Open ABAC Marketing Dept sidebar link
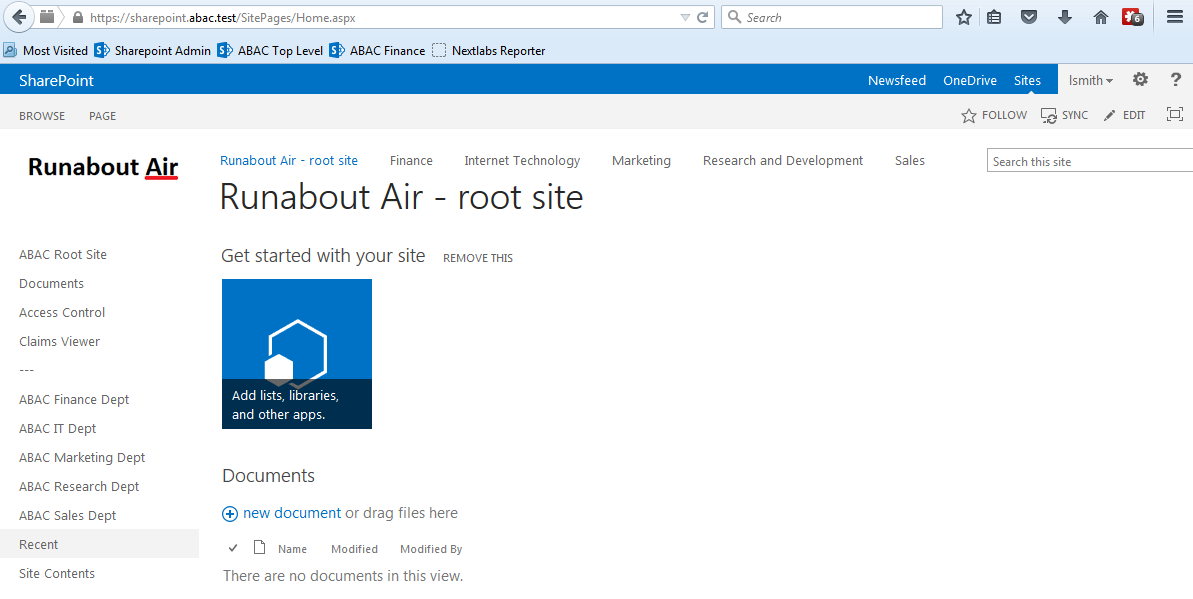The image size is (1193, 599). pos(82,457)
